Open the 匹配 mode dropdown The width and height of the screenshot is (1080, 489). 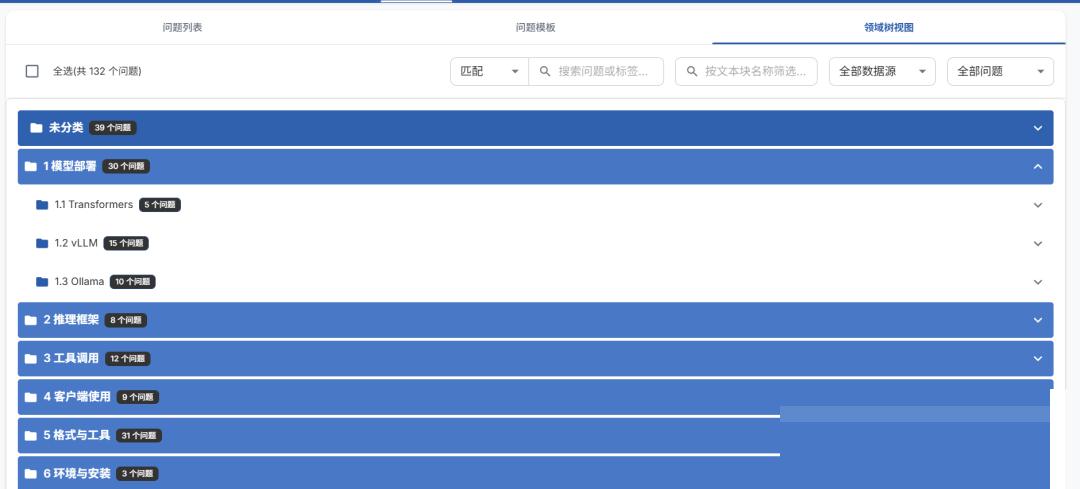click(489, 72)
